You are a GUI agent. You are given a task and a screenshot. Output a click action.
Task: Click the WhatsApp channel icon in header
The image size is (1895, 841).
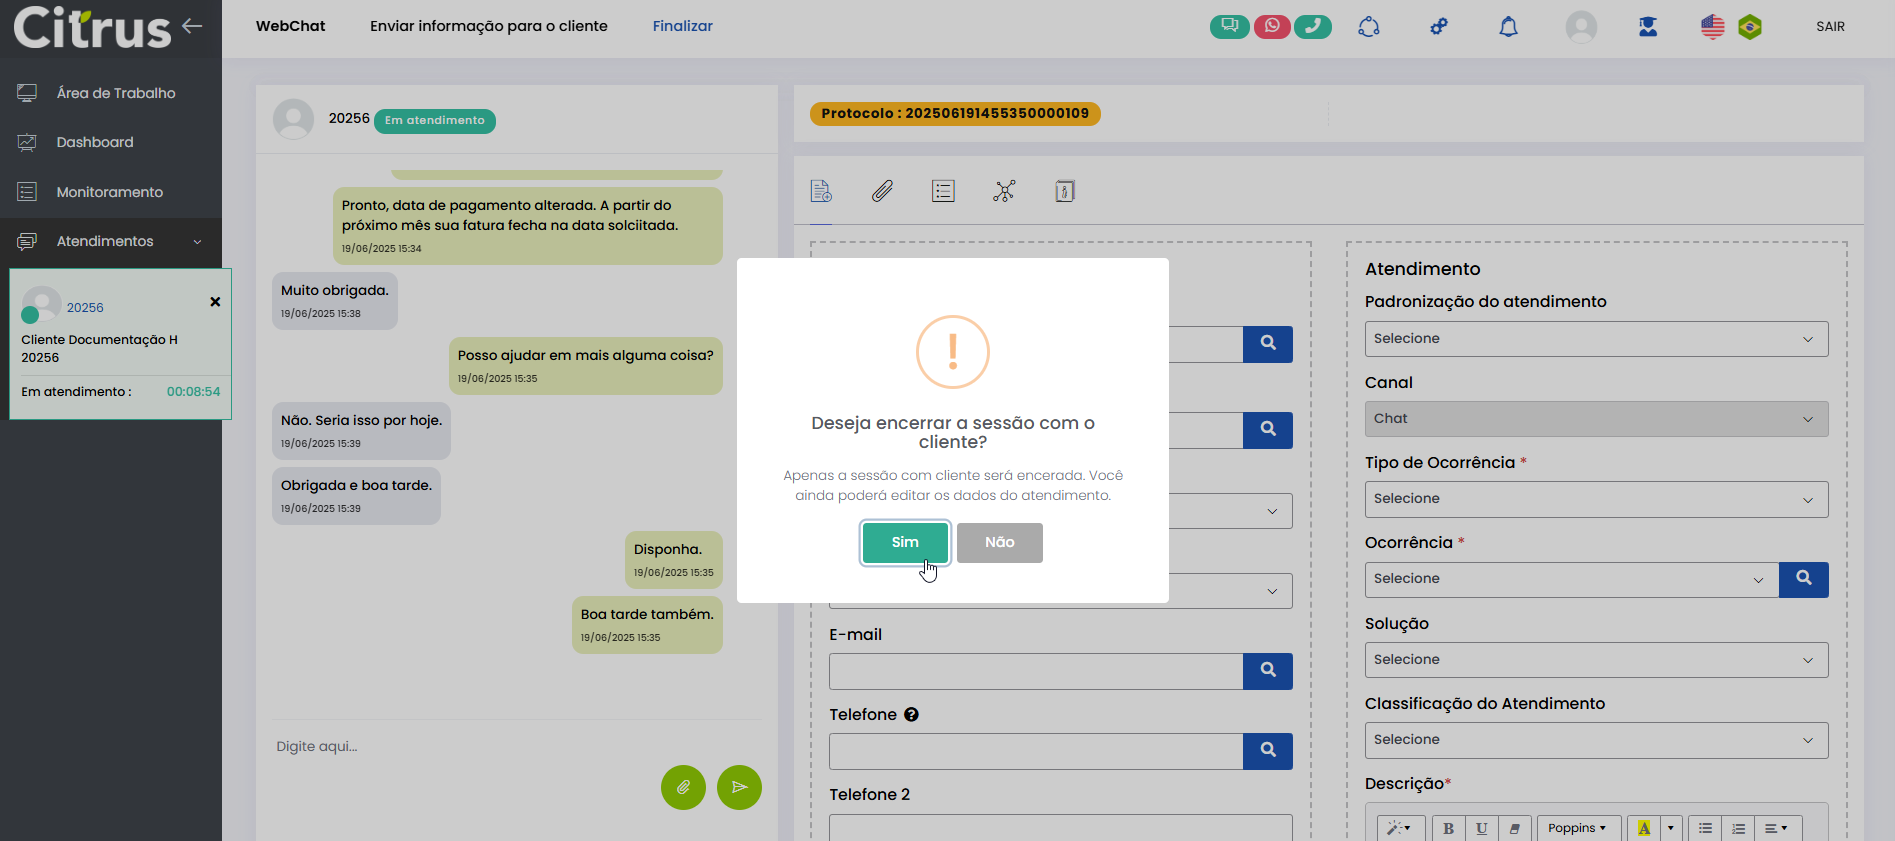(x=1271, y=26)
